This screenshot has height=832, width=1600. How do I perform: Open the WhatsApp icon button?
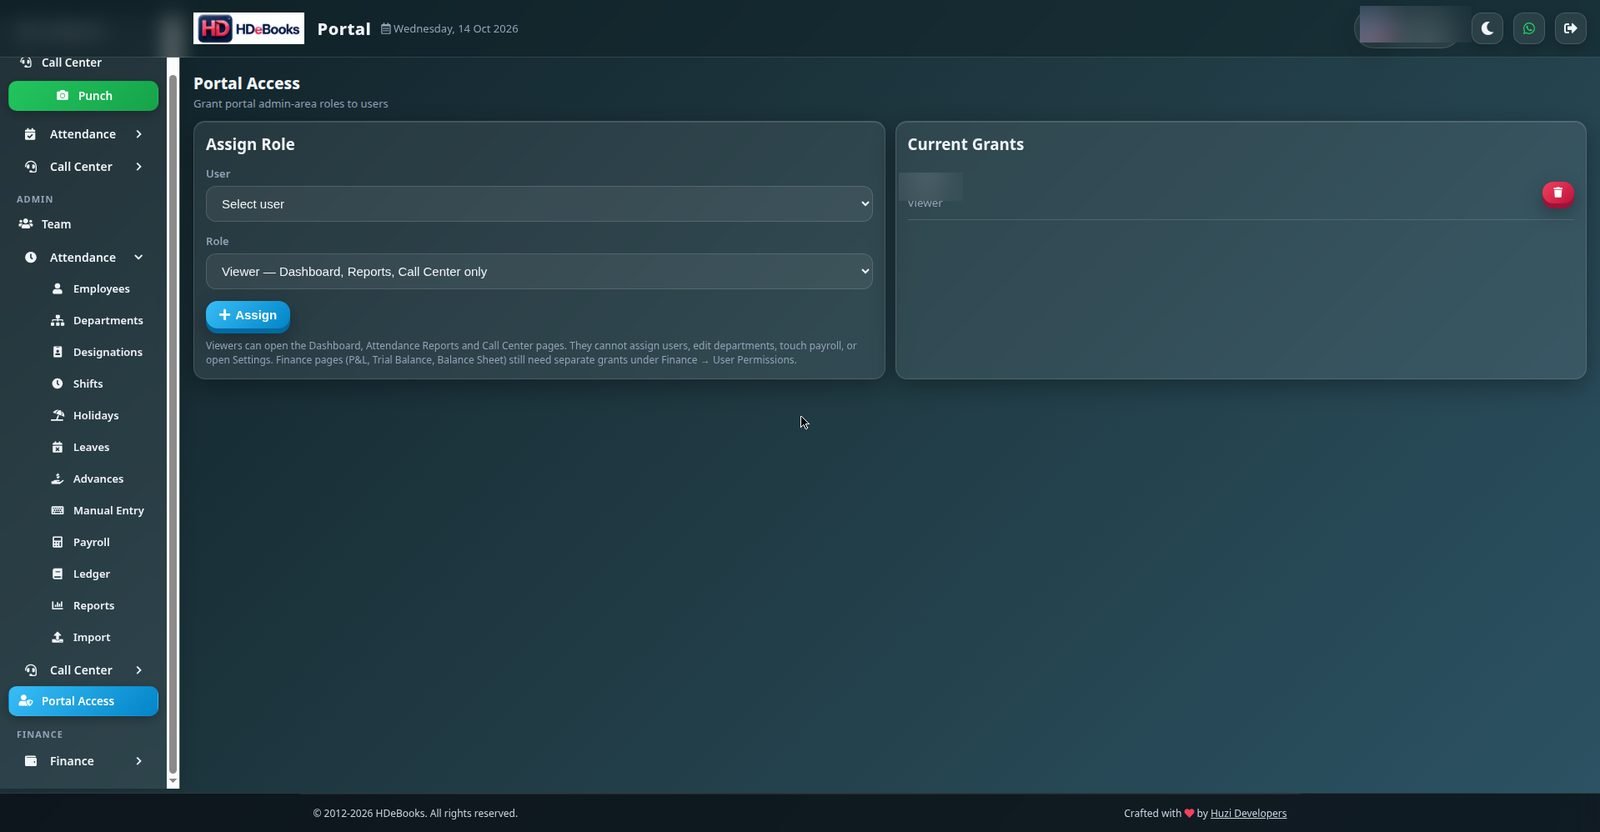pyautogui.click(x=1529, y=28)
